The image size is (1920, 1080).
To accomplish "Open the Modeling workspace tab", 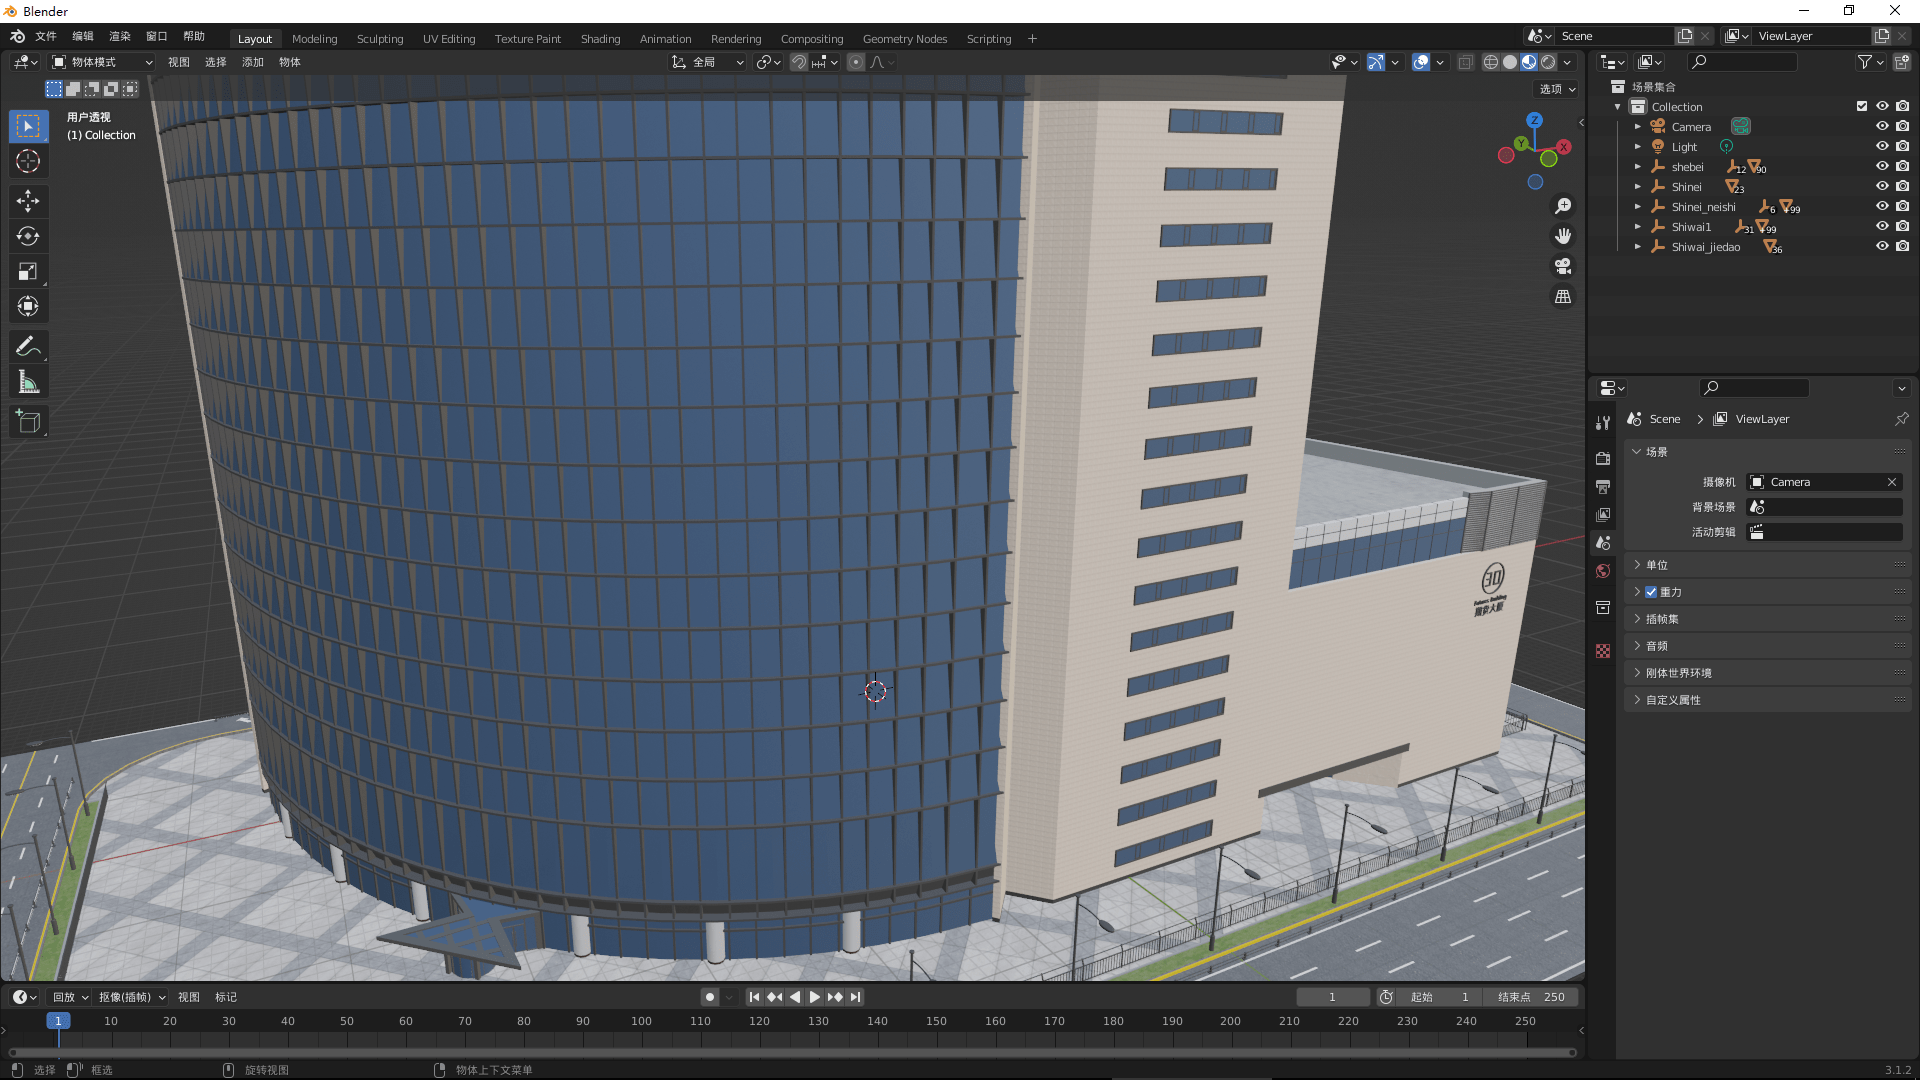I will pyautogui.click(x=314, y=37).
